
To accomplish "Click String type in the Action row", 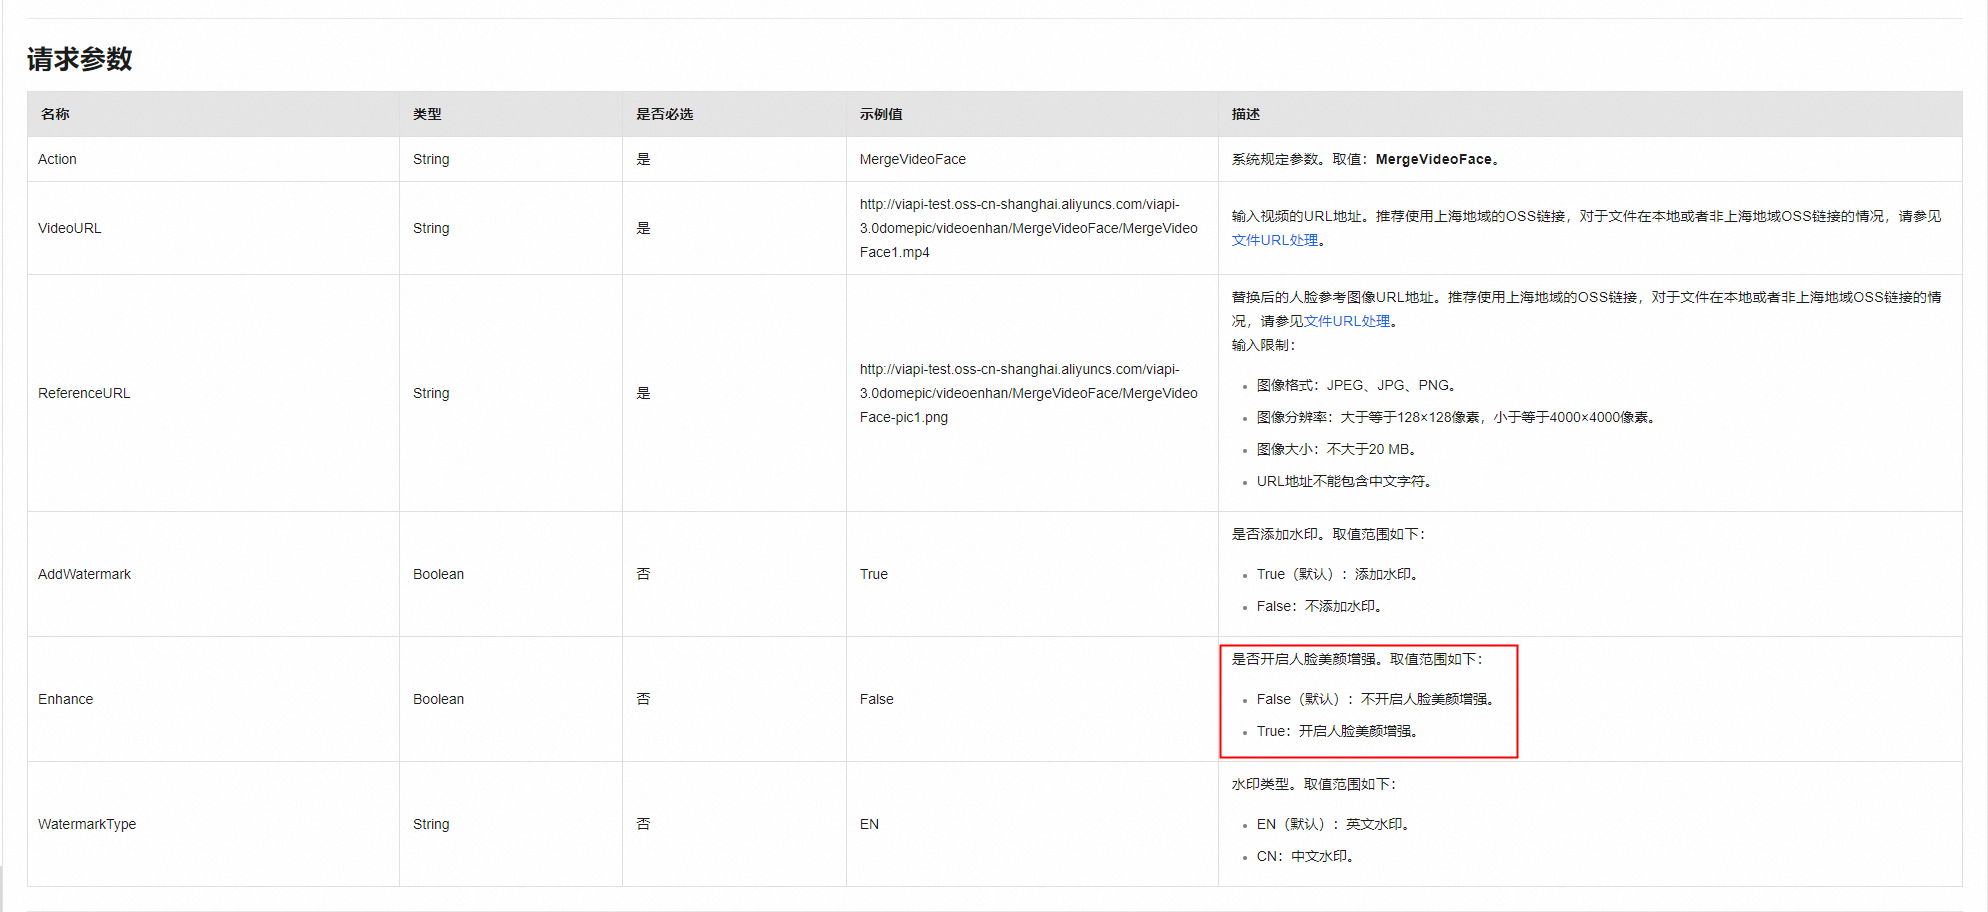I will point(431,159).
